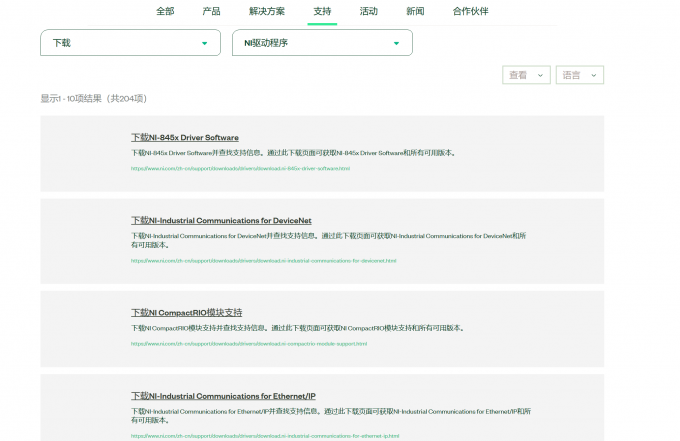The width and height of the screenshot is (680, 441).
Task: Switch to the 全部 tab
Action: click(x=165, y=11)
